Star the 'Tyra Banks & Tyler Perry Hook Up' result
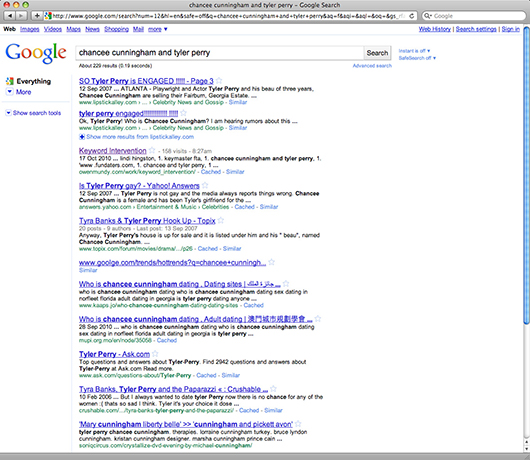This screenshot has height=460, width=530. pos(221,220)
